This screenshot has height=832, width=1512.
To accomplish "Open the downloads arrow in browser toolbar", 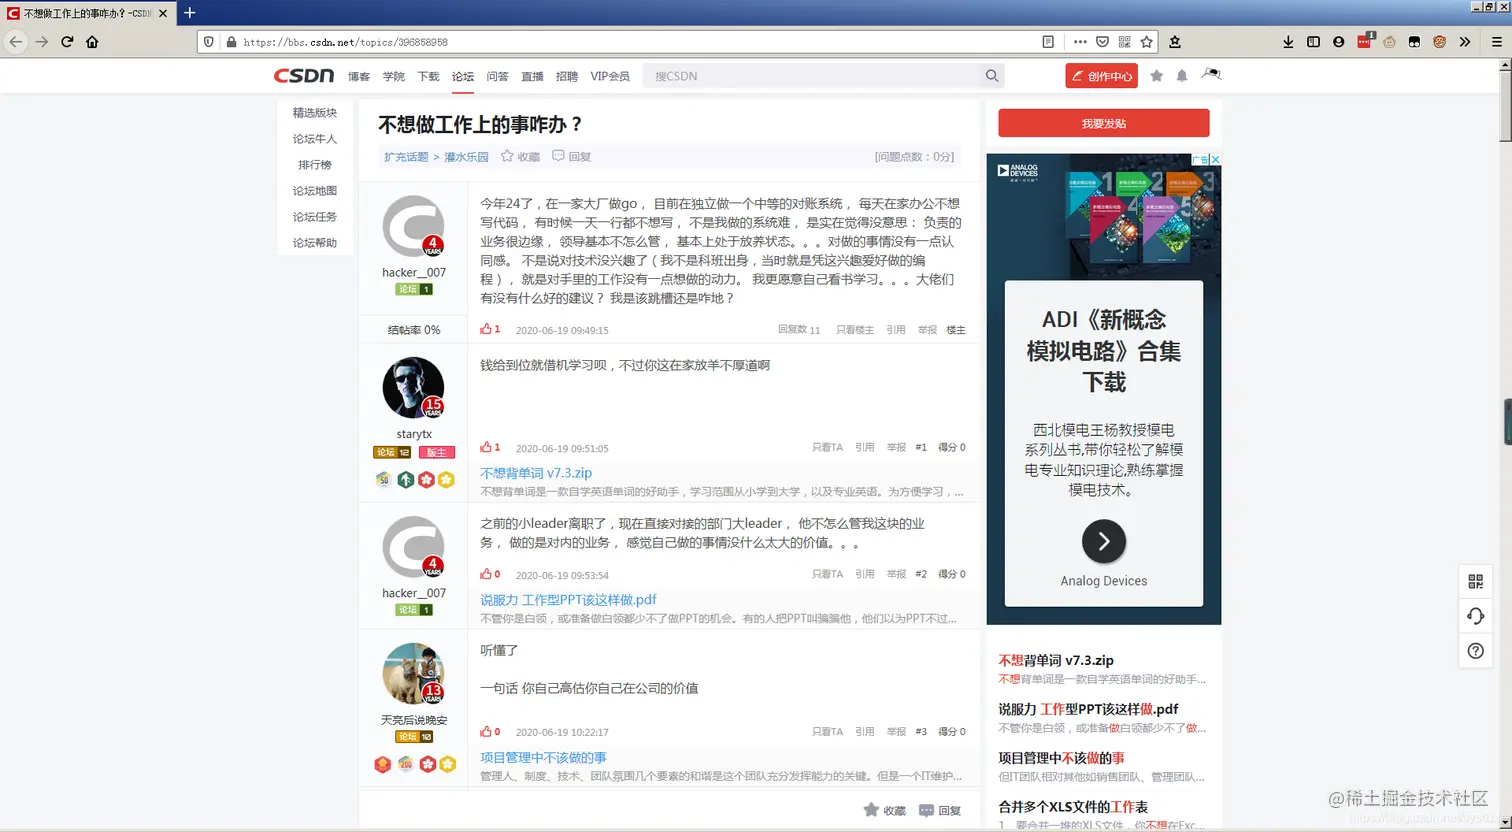I will click(x=1288, y=42).
